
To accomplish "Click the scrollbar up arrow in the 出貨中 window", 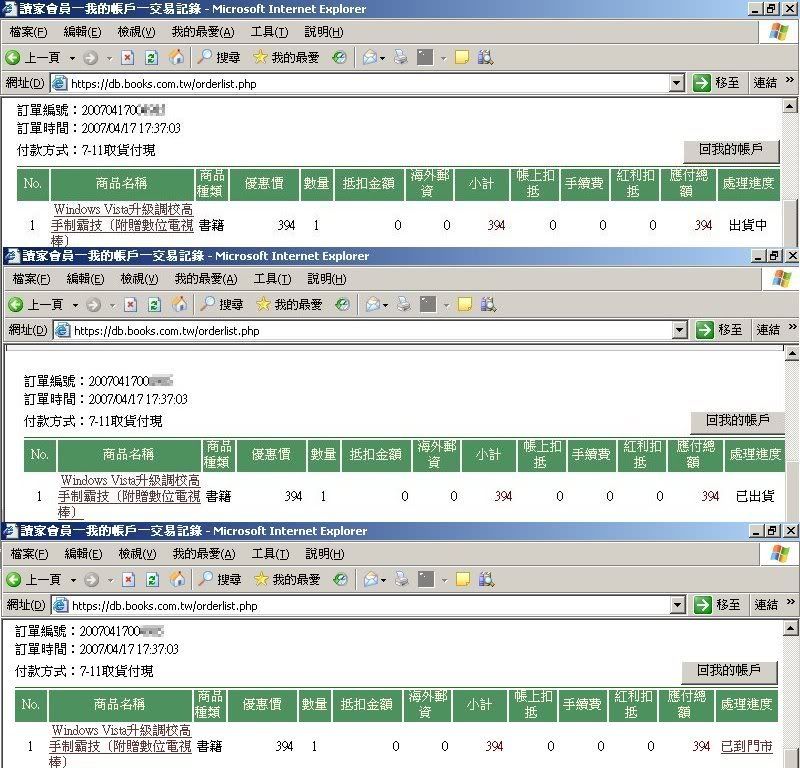I will tap(790, 106).
